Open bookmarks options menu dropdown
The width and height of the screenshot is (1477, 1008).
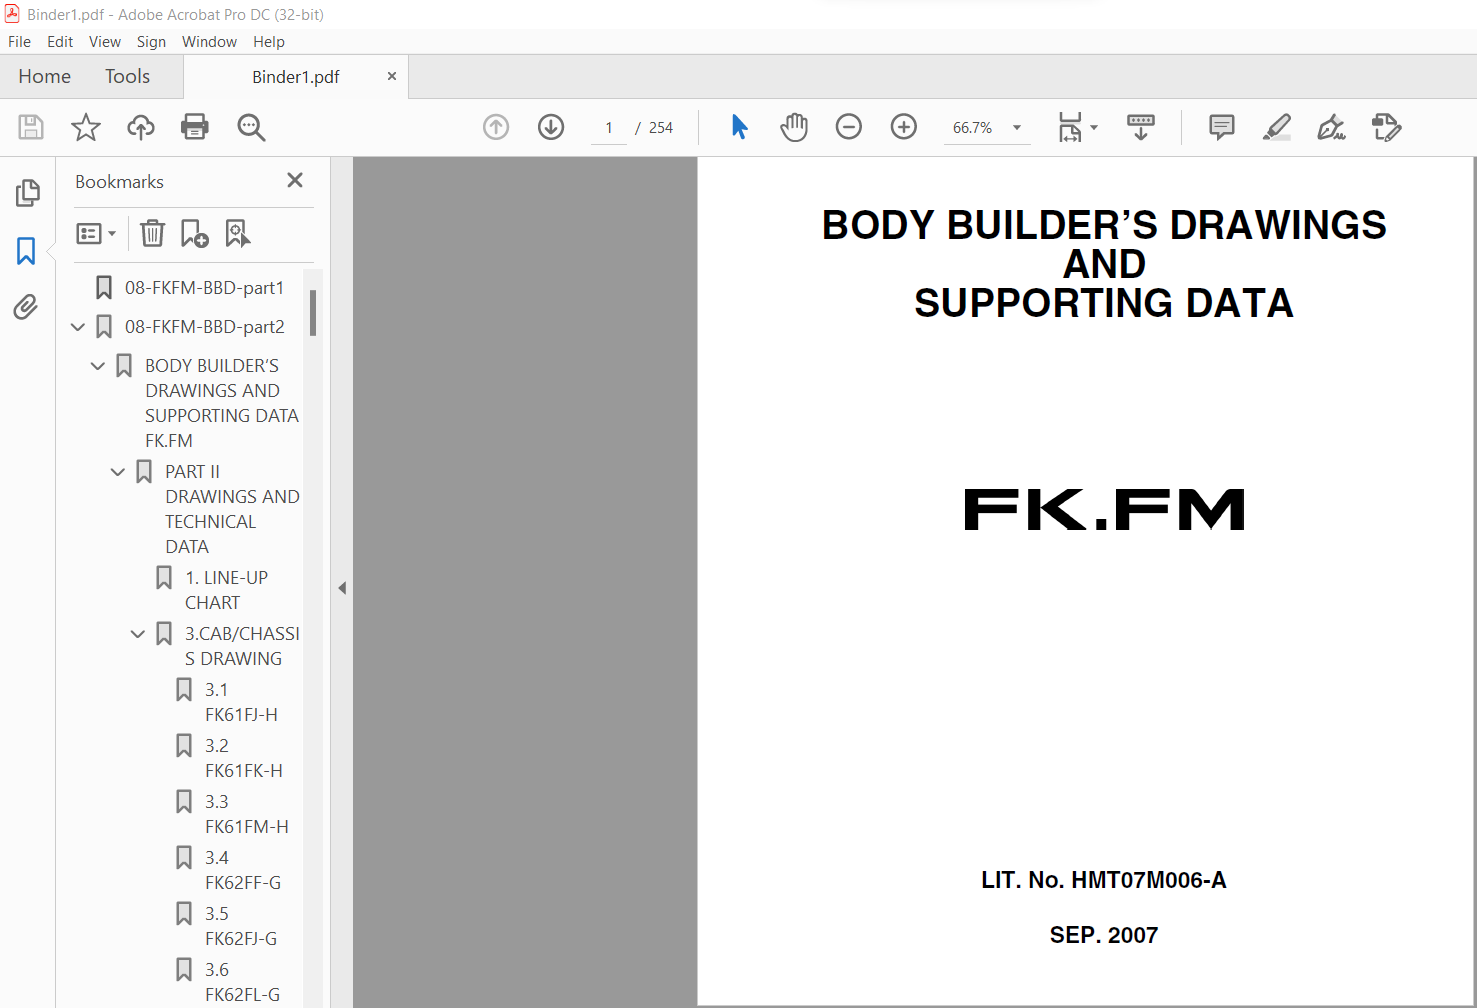tap(96, 233)
